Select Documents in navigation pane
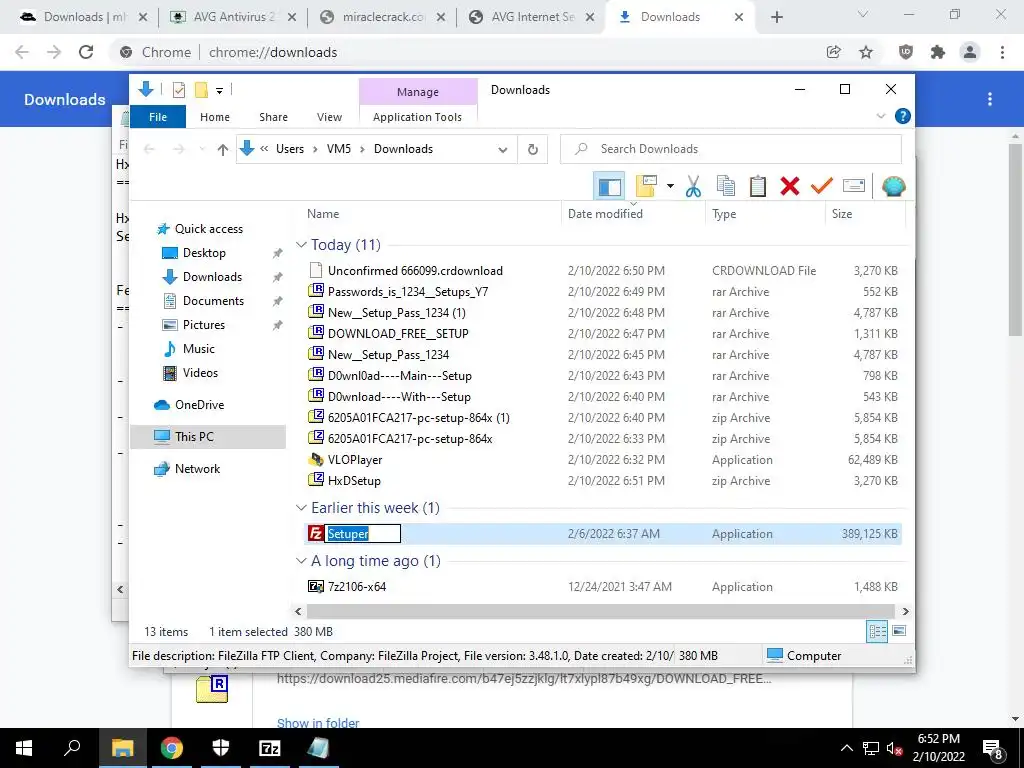Viewport: 1024px width, 768px height. pos(213,301)
